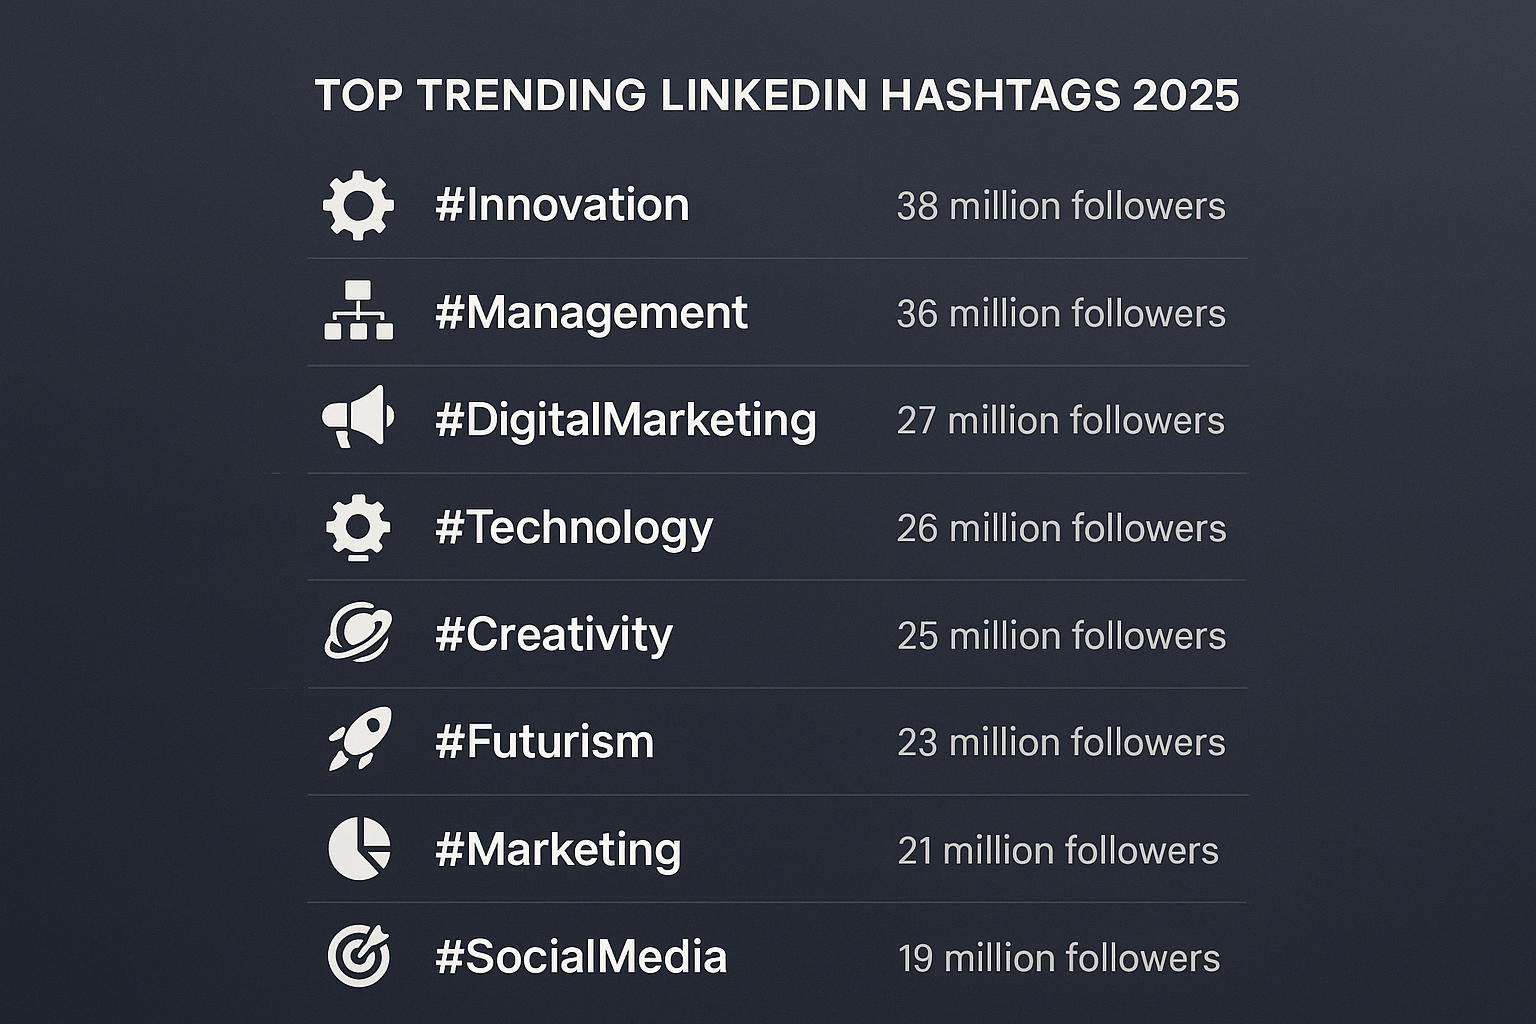This screenshot has height=1024, width=1536.
Task: Click the #Futurism hashtag text
Action: coord(545,742)
